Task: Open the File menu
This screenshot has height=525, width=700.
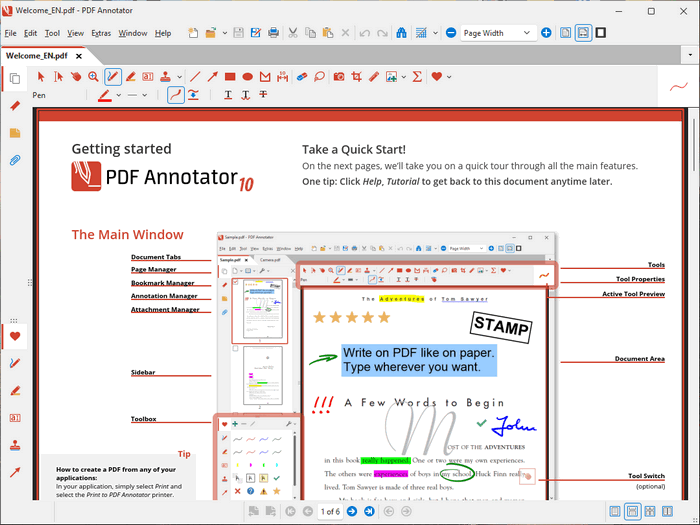Action: 10,33
